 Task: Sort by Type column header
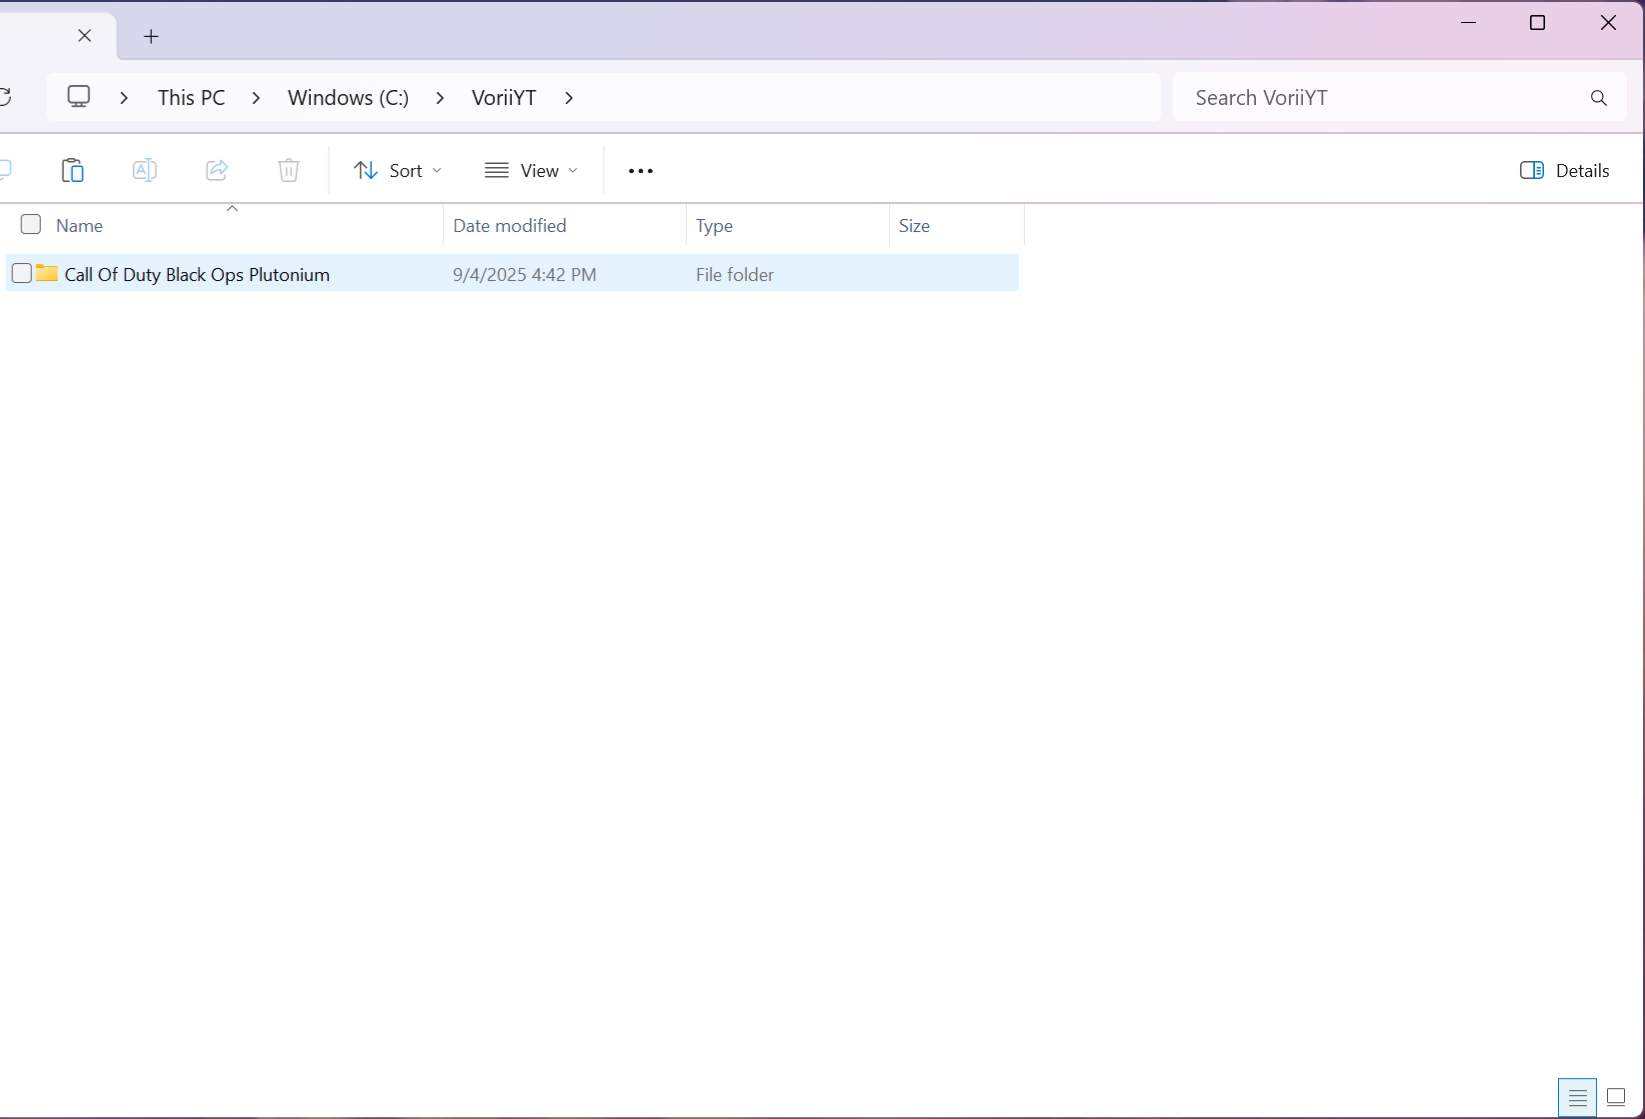714,226
